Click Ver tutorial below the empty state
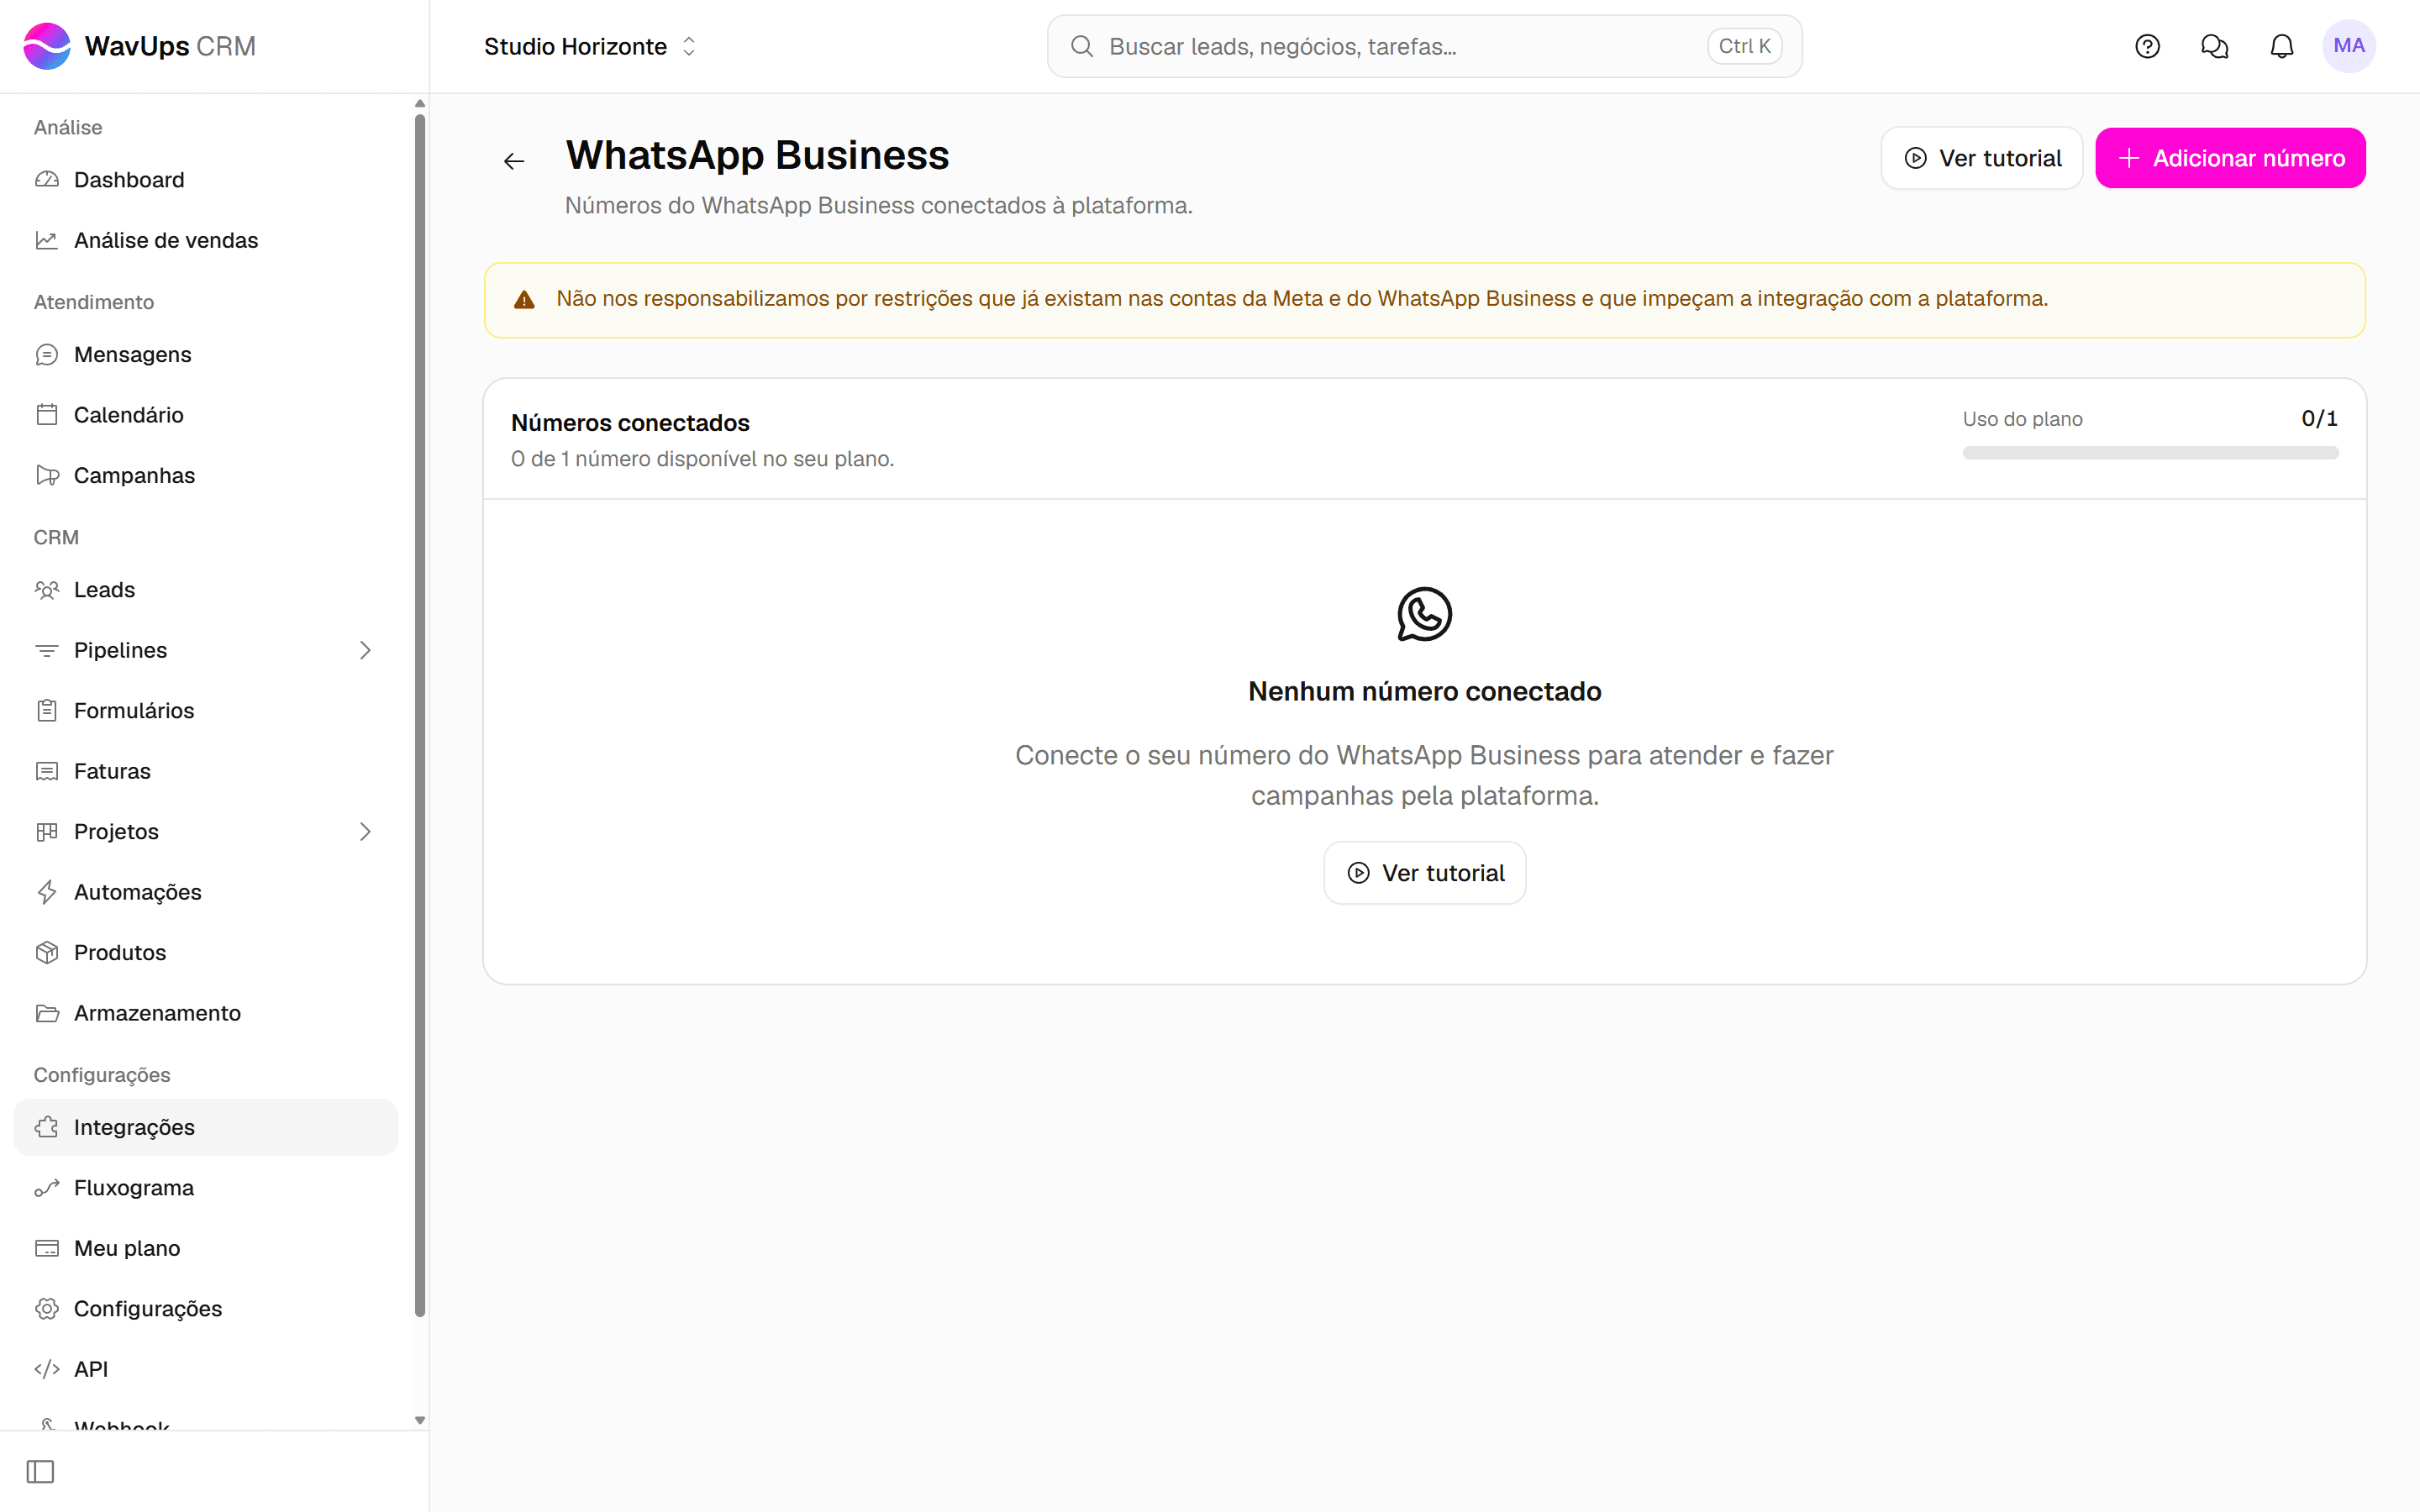The height and width of the screenshot is (1512, 2420). tap(1424, 873)
